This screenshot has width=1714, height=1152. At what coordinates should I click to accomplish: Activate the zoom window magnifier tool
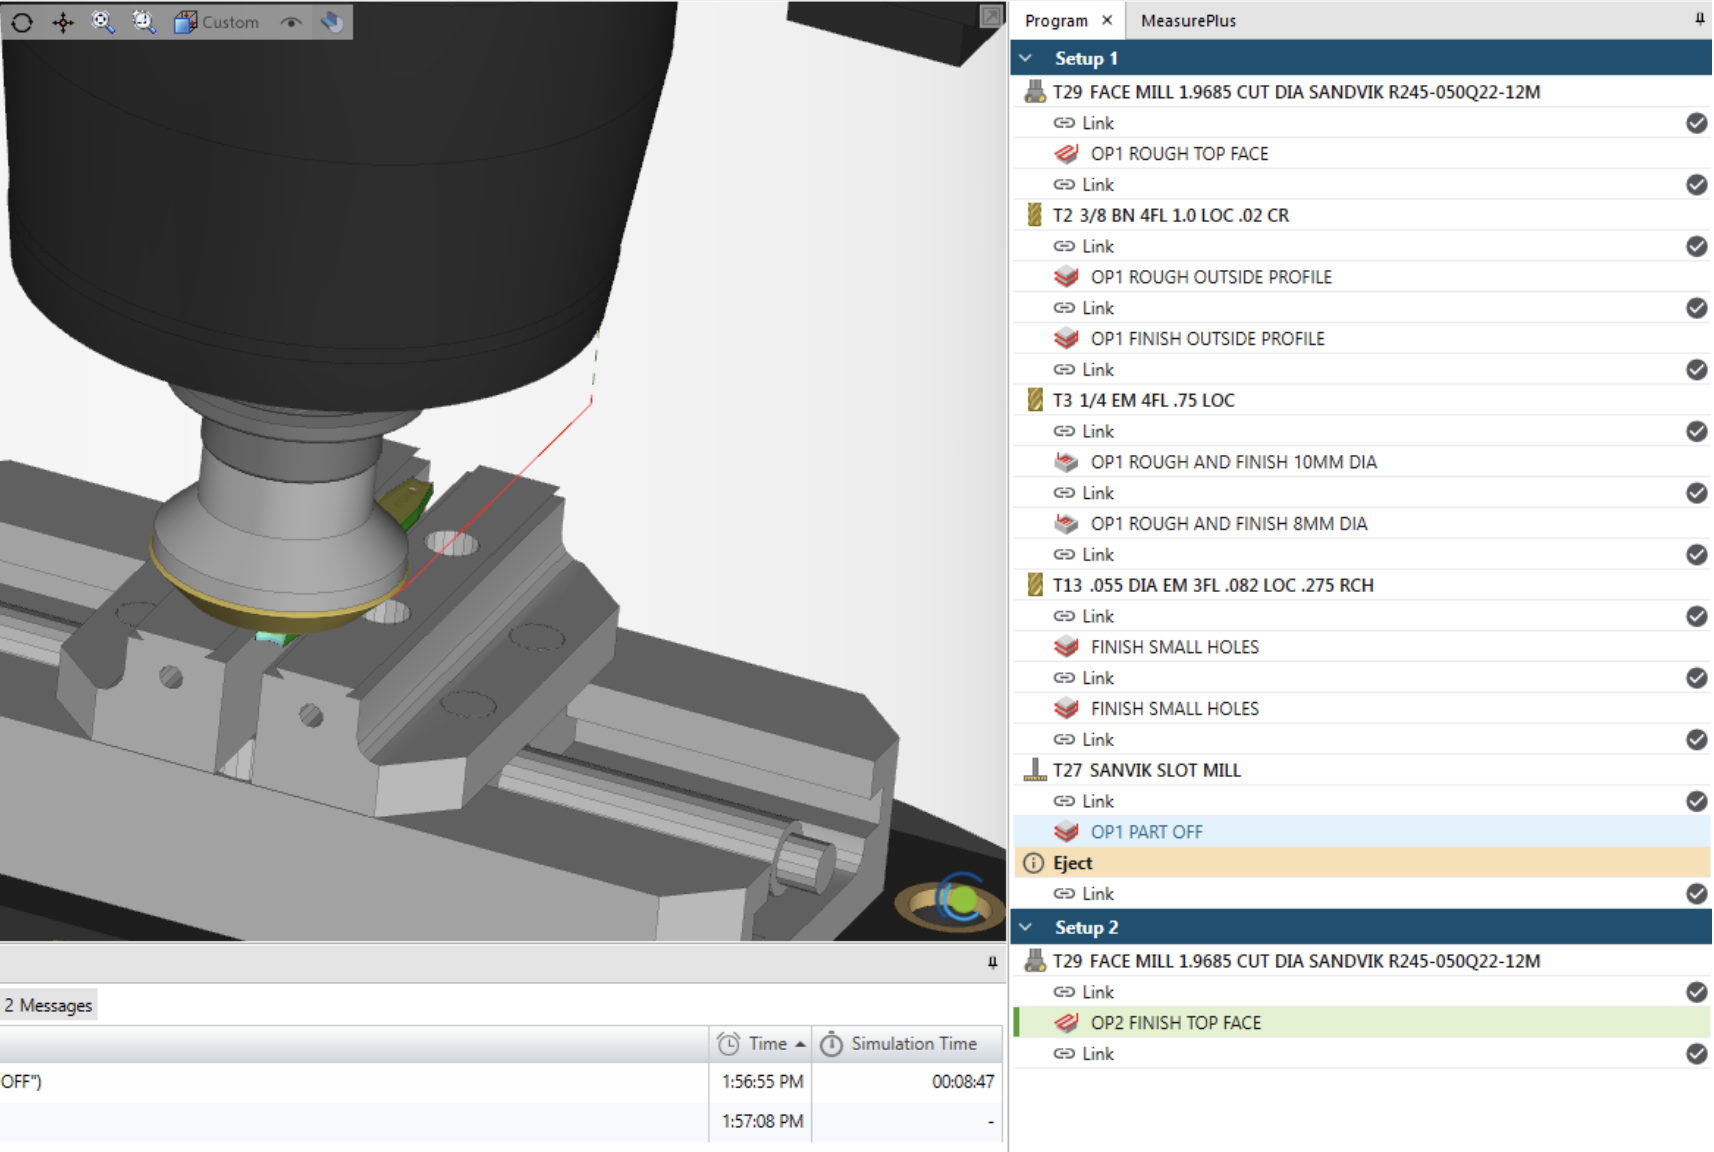tap(143, 21)
